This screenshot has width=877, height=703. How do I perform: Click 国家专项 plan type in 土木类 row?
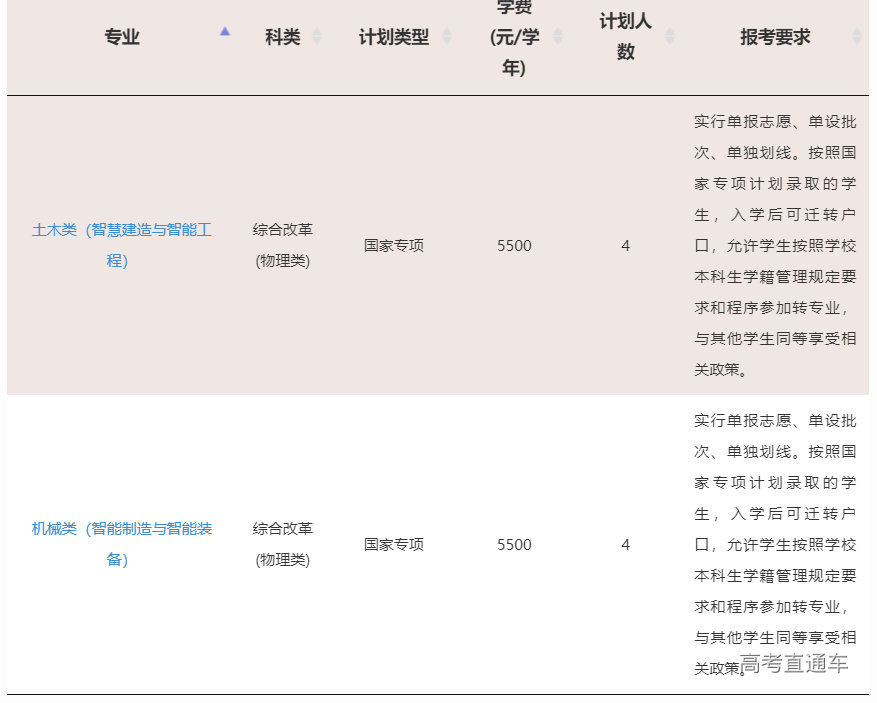coord(394,246)
